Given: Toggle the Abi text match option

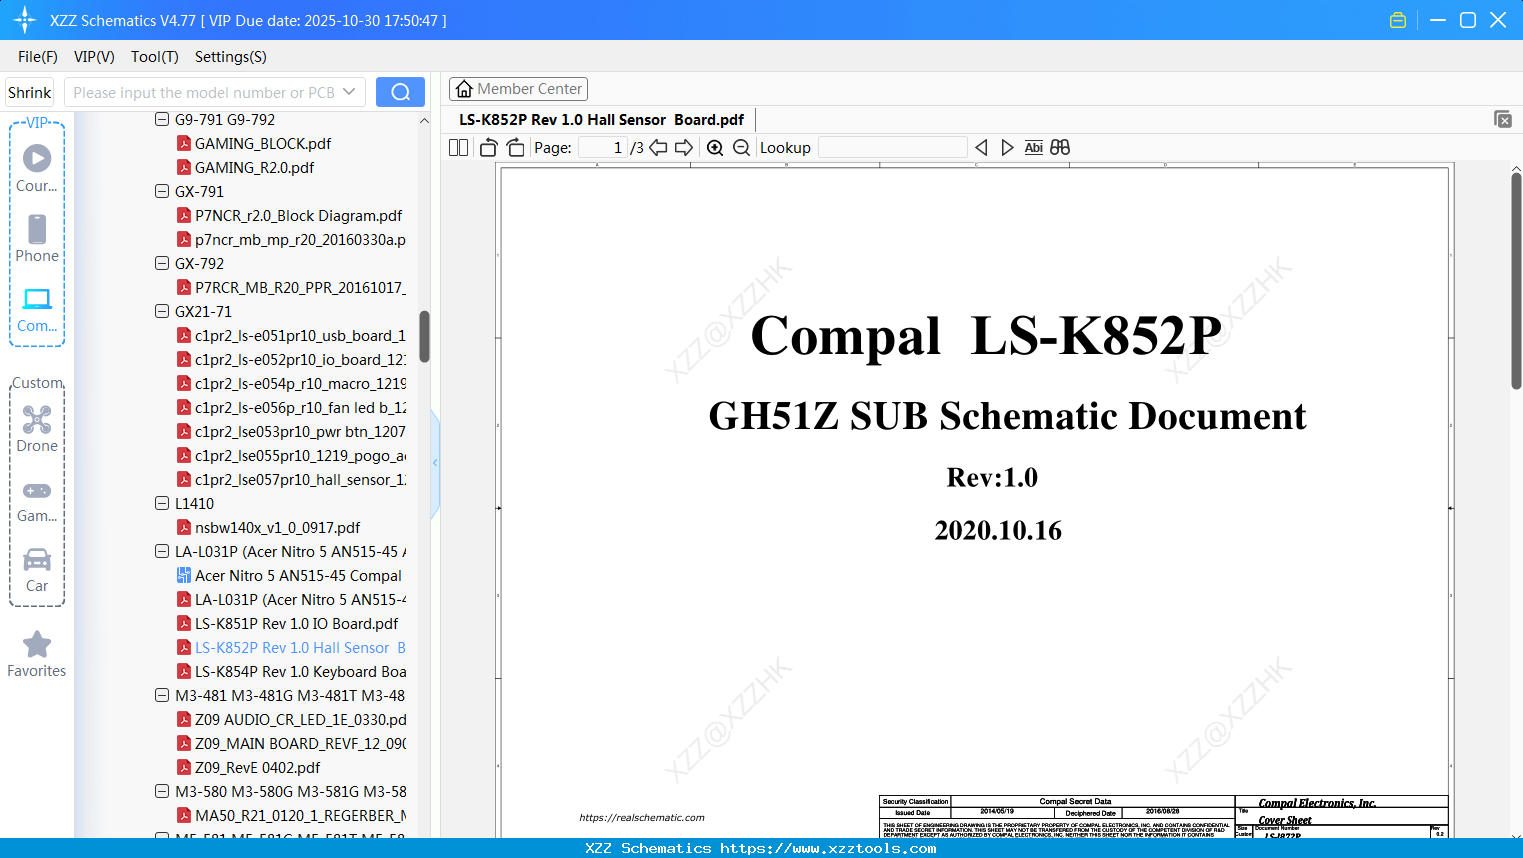Looking at the screenshot, I should tap(1034, 147).
